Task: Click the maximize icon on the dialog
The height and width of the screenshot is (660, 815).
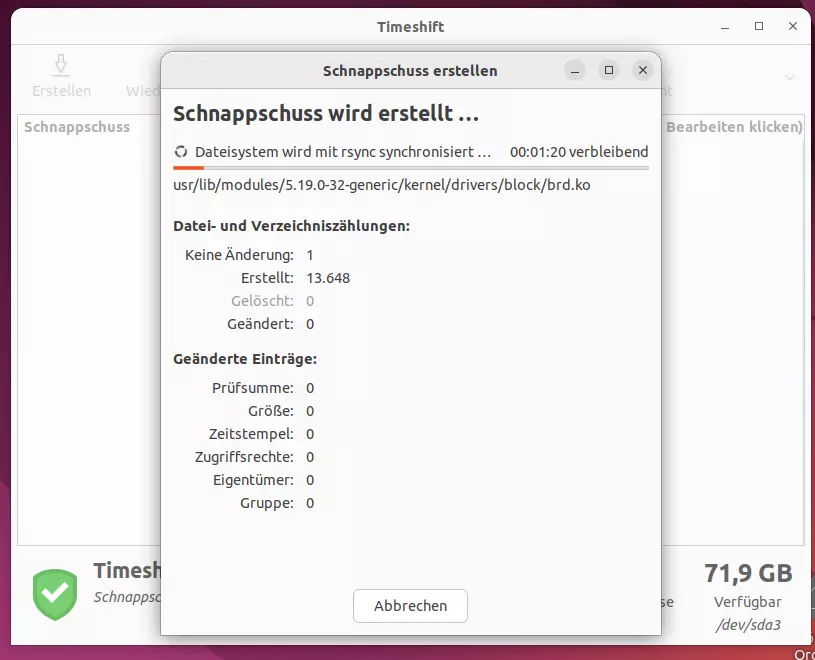Action: click(609, 71)
